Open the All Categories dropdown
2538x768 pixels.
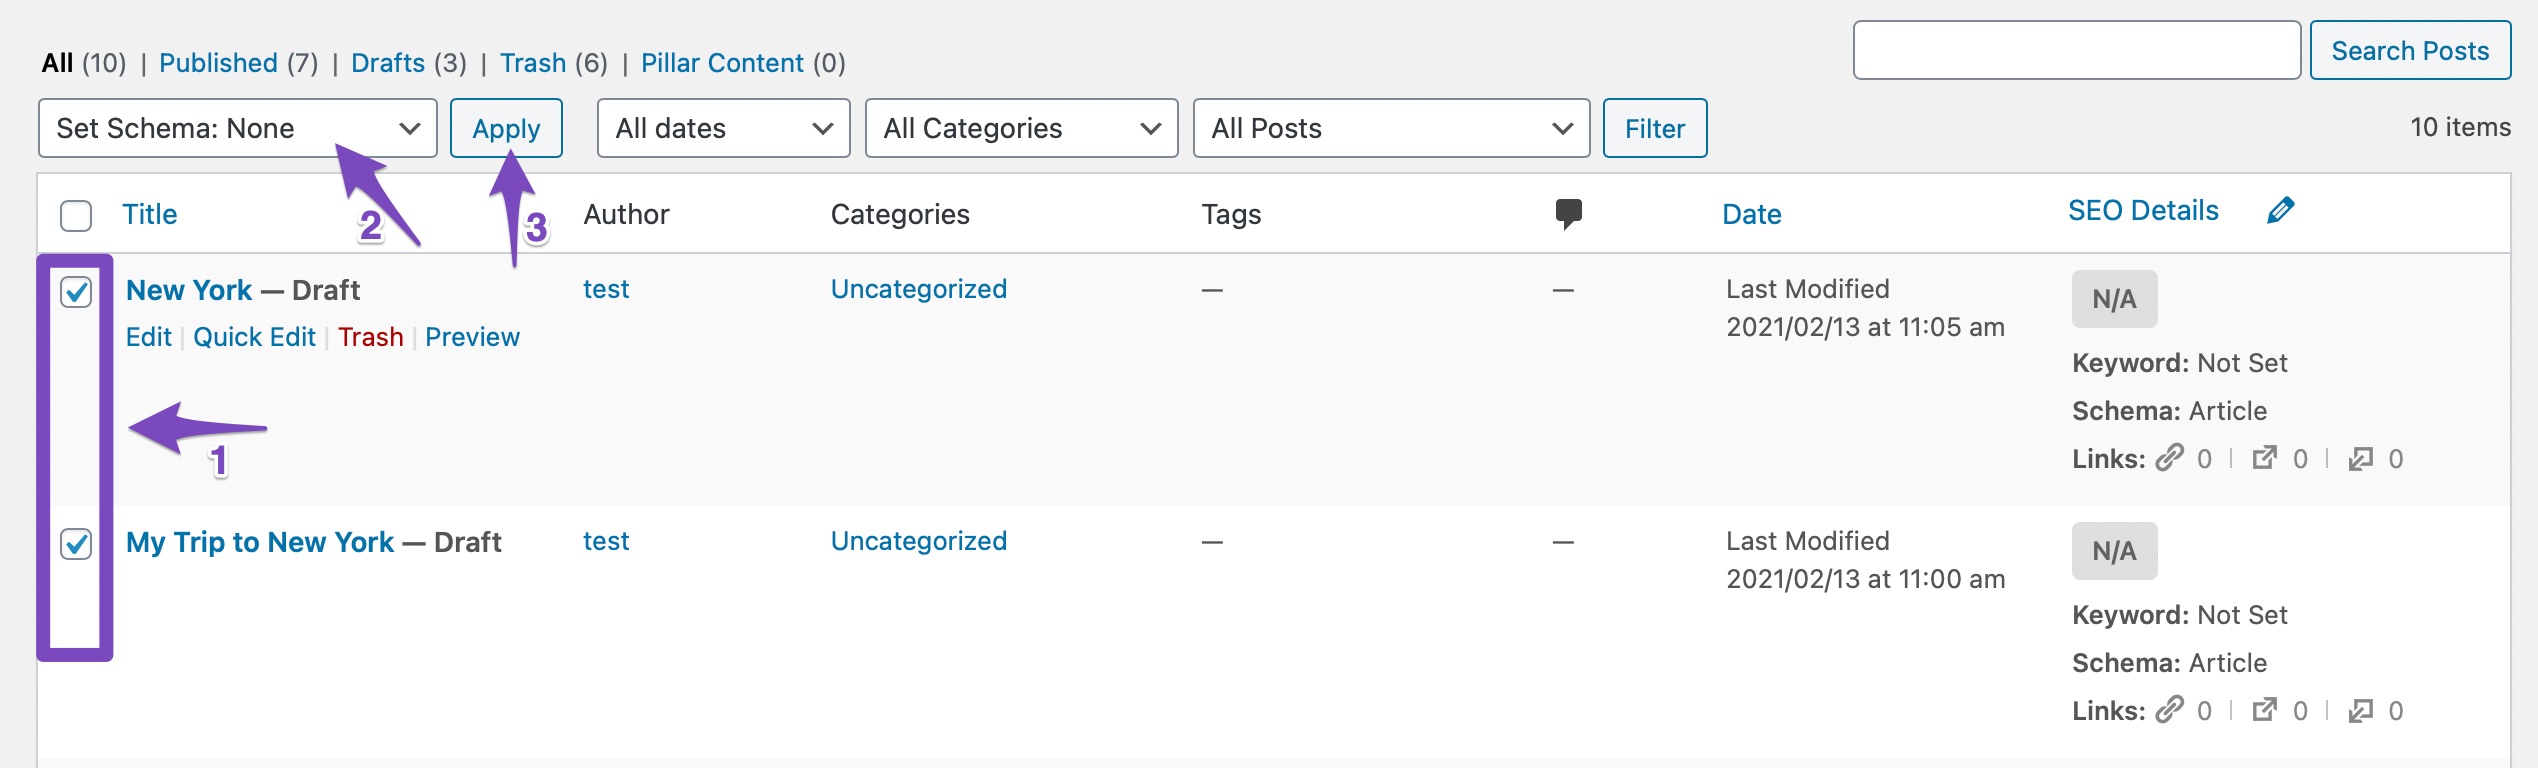tap(1021, 128)
